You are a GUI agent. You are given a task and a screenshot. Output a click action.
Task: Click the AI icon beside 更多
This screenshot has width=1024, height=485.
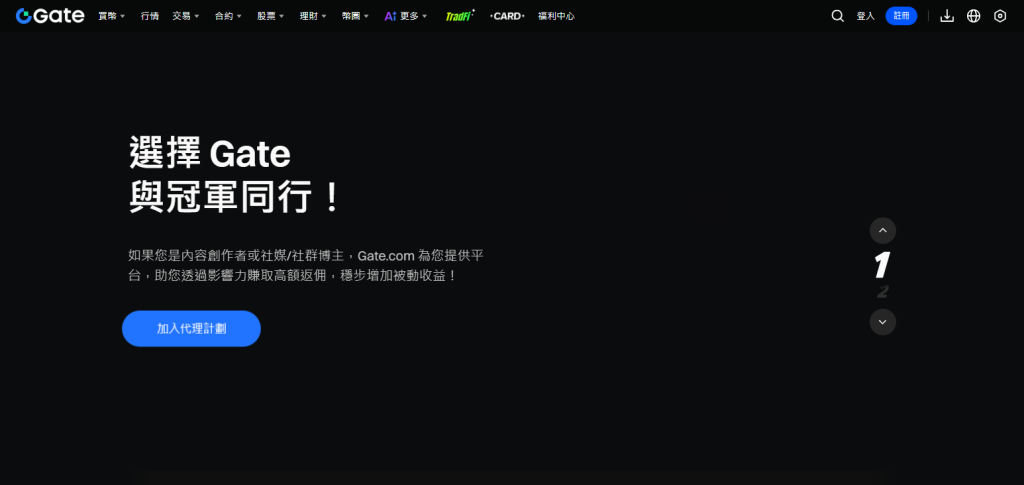coord(391,16)
